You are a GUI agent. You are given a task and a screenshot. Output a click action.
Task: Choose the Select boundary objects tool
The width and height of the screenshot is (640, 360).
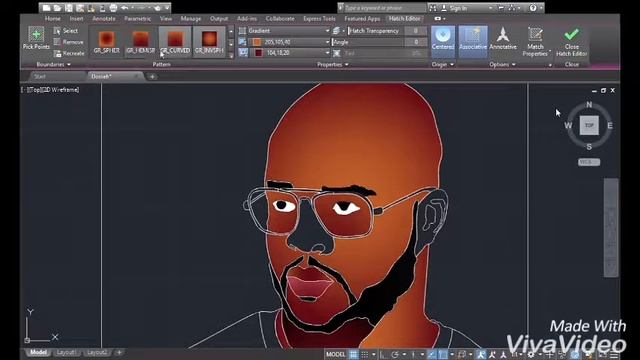[x=66, y=31]
